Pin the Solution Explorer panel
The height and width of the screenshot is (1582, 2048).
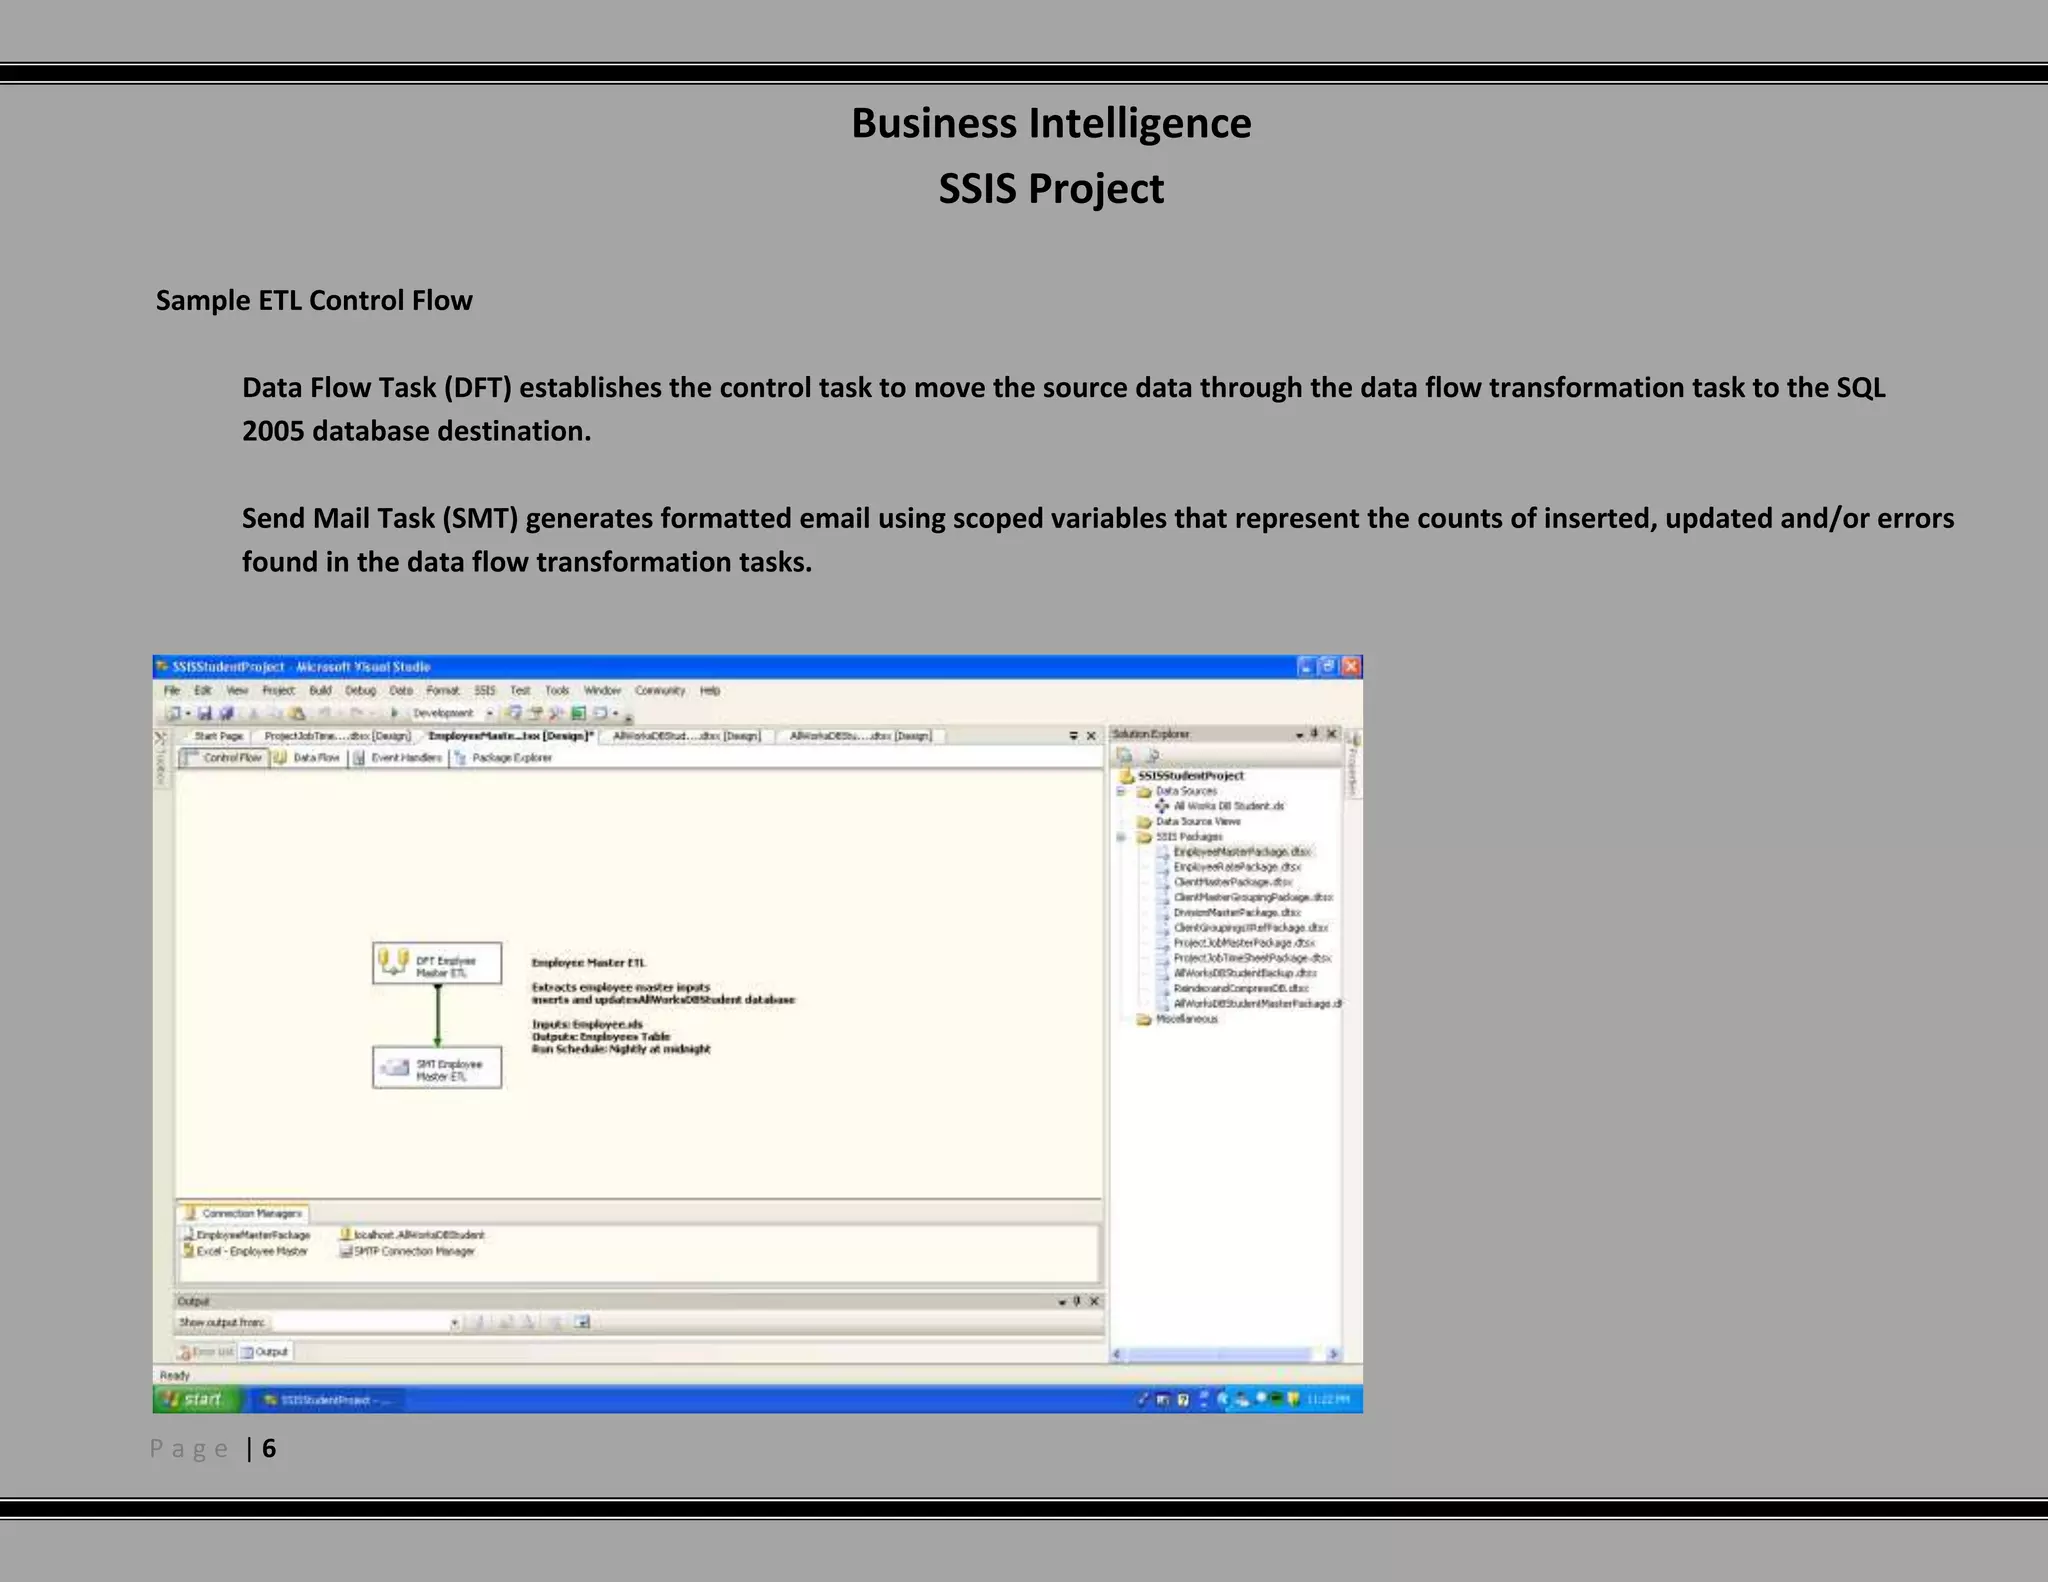pos(1314,734)
